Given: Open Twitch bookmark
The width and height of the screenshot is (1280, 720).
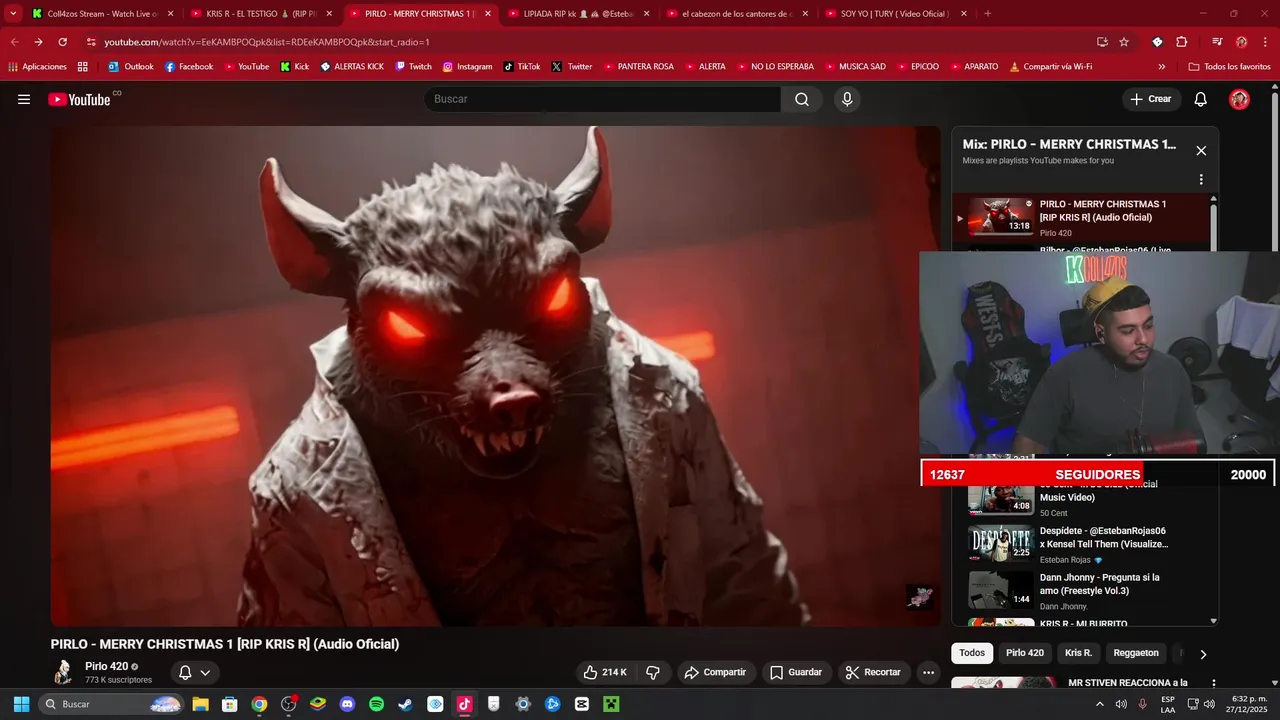Looking at the screenshot, I should 413,67.
